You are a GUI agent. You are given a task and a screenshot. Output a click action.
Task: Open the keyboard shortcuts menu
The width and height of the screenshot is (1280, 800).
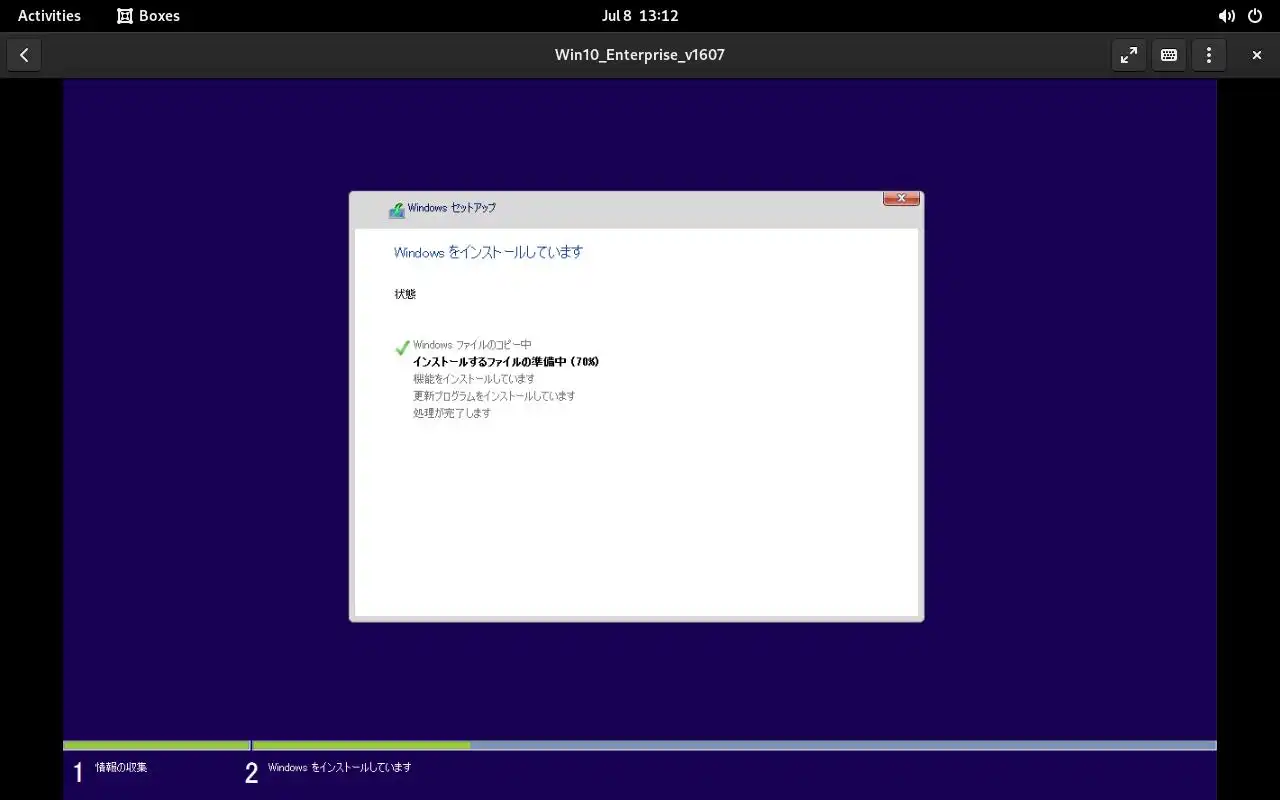(1169, 55)
